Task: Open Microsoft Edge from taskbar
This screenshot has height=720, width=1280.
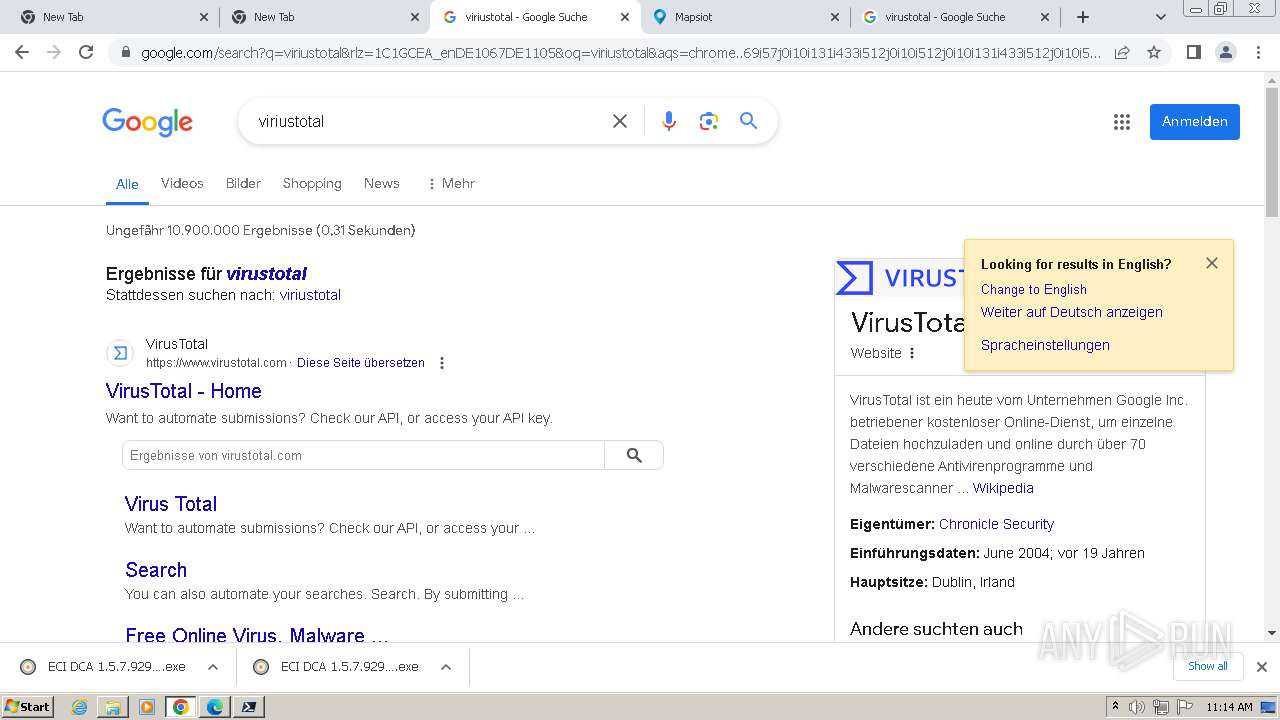Action: coord(214,707)
